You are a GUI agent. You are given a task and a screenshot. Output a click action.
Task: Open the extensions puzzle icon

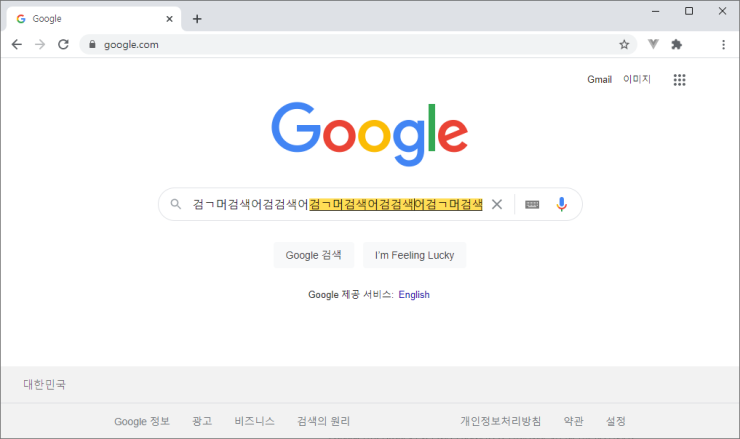tap(677, 44)
